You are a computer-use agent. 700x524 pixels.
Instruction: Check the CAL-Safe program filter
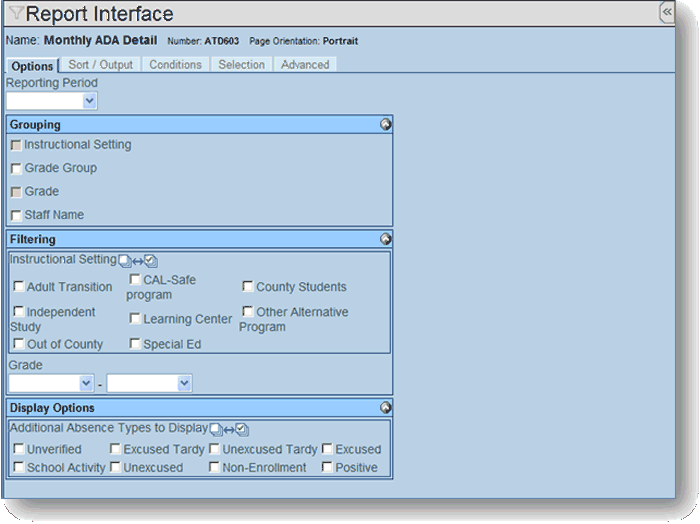pos(135,279)
